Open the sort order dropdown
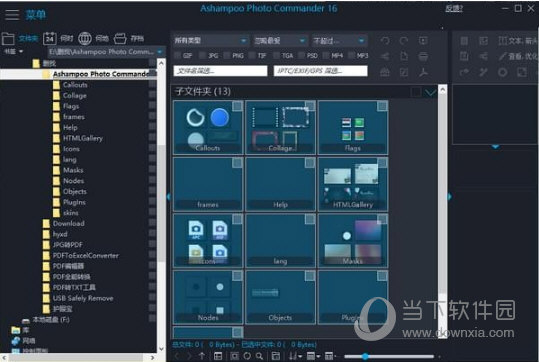539x362 pixels. 295,356
